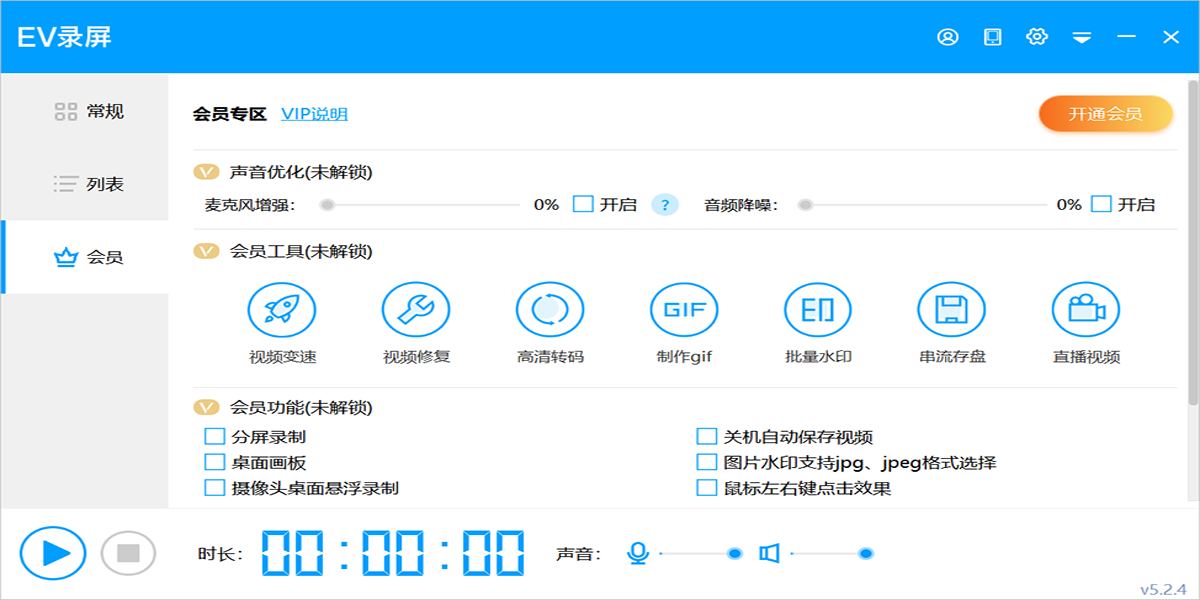Click the user account icon in title bar

947,37
